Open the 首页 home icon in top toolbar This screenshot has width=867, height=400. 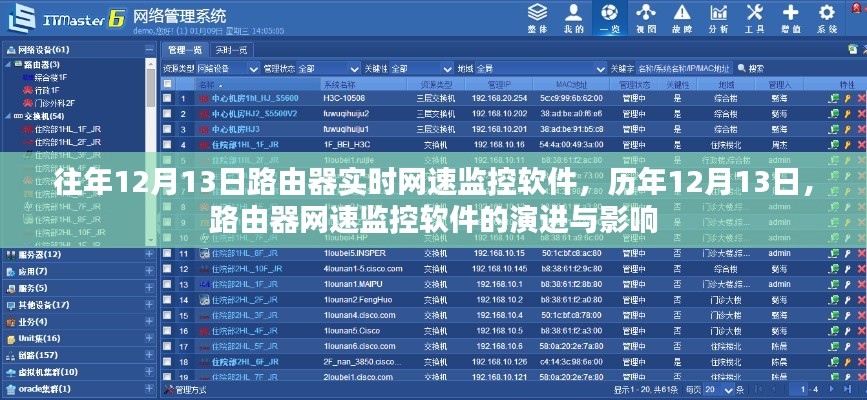pos(575,18)
